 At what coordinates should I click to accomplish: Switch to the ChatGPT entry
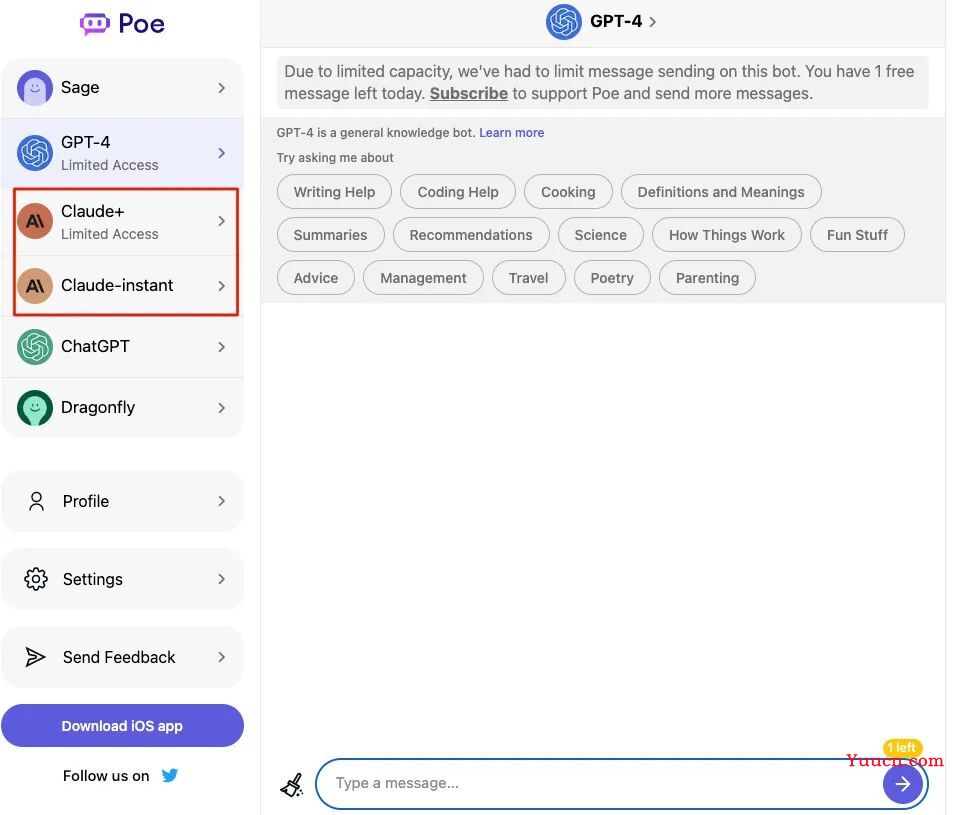[x=123, y=346]
